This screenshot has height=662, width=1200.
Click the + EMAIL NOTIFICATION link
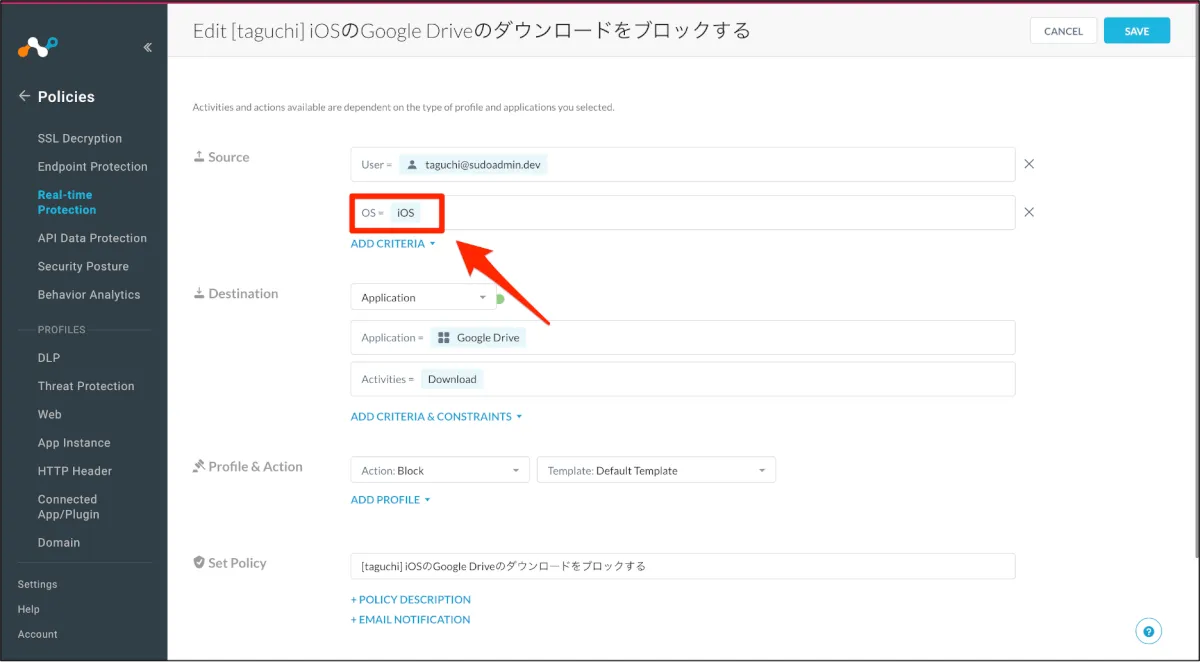pyautogui.click(x=410, y=620)
